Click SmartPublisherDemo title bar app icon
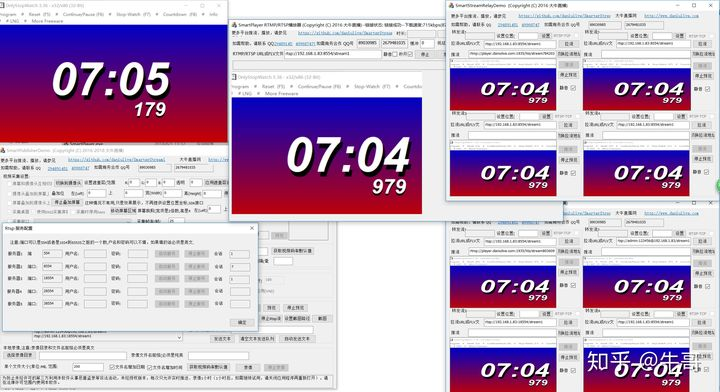The height and width of the screenshot is (392, 720). point(3,150)
